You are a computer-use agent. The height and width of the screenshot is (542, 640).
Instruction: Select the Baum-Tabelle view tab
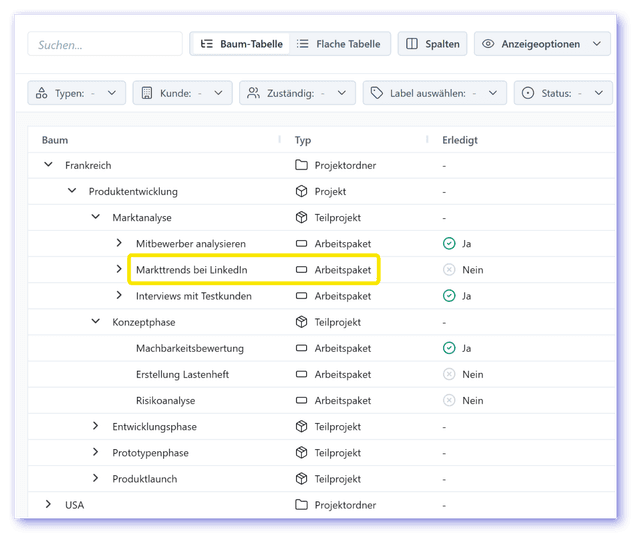click(240, 44)
